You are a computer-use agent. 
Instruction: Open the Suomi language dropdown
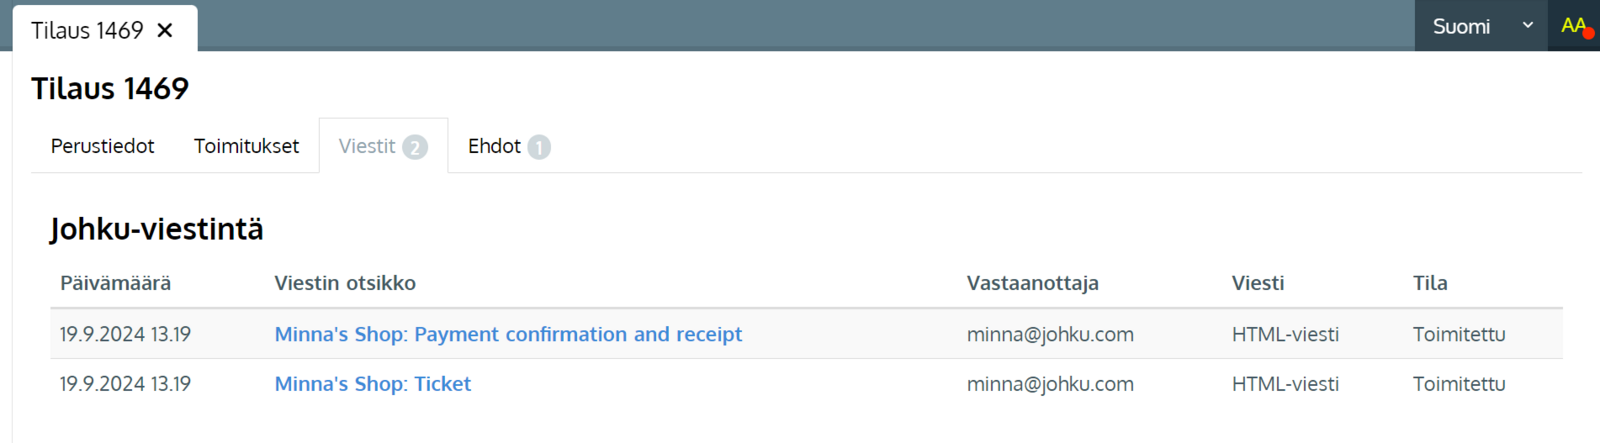(x=1481, y=26)
